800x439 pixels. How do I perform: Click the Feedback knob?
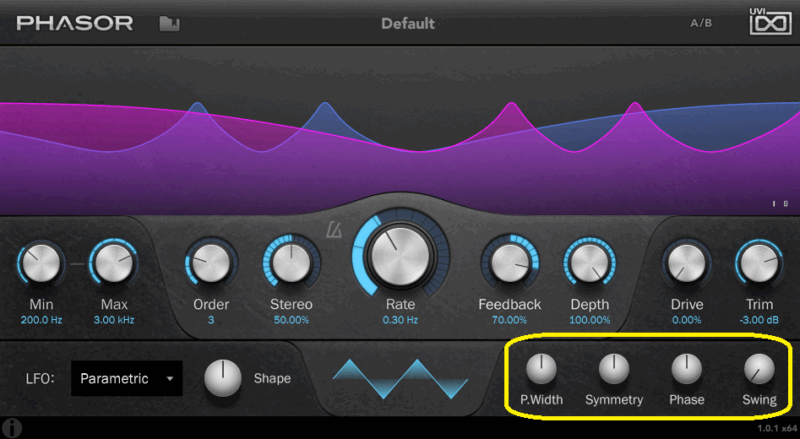510,263
